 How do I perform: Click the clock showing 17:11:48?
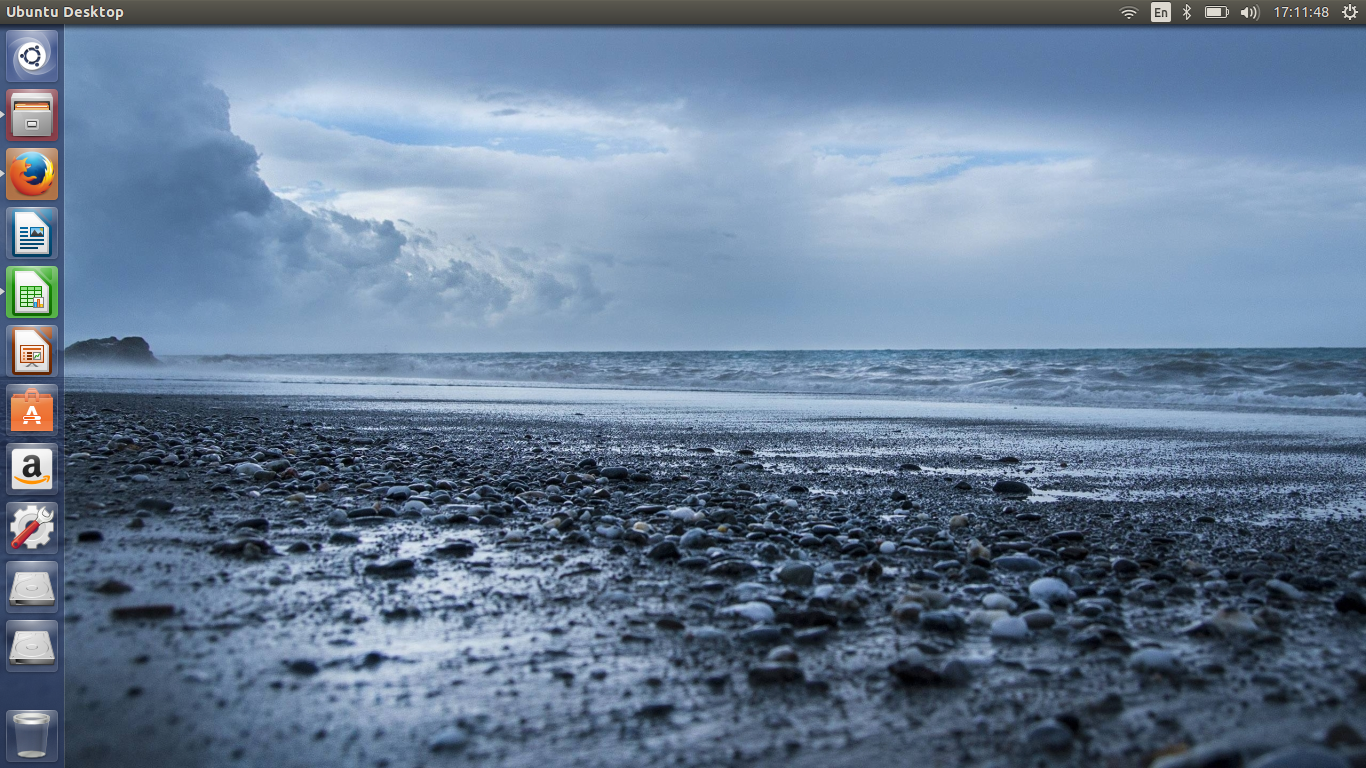[x=1301, y=12]
